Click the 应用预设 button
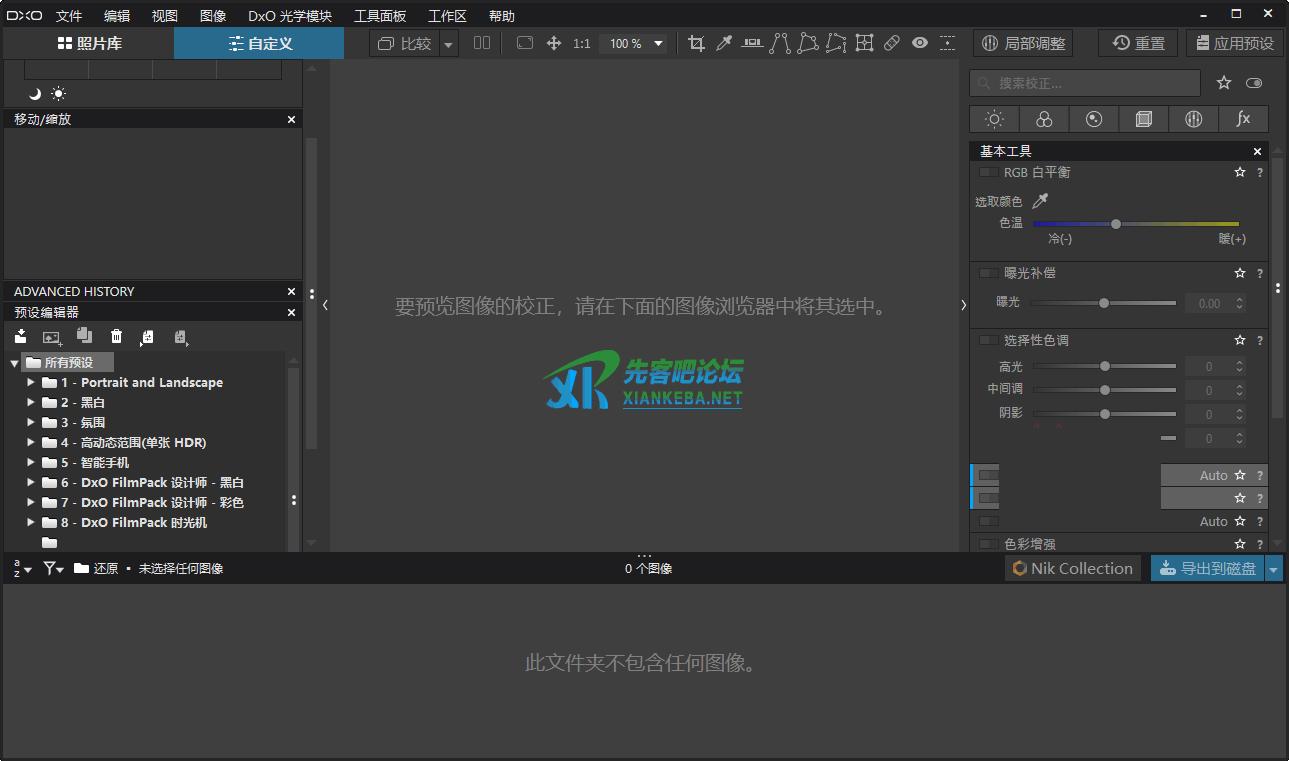 coord(1234,43)
